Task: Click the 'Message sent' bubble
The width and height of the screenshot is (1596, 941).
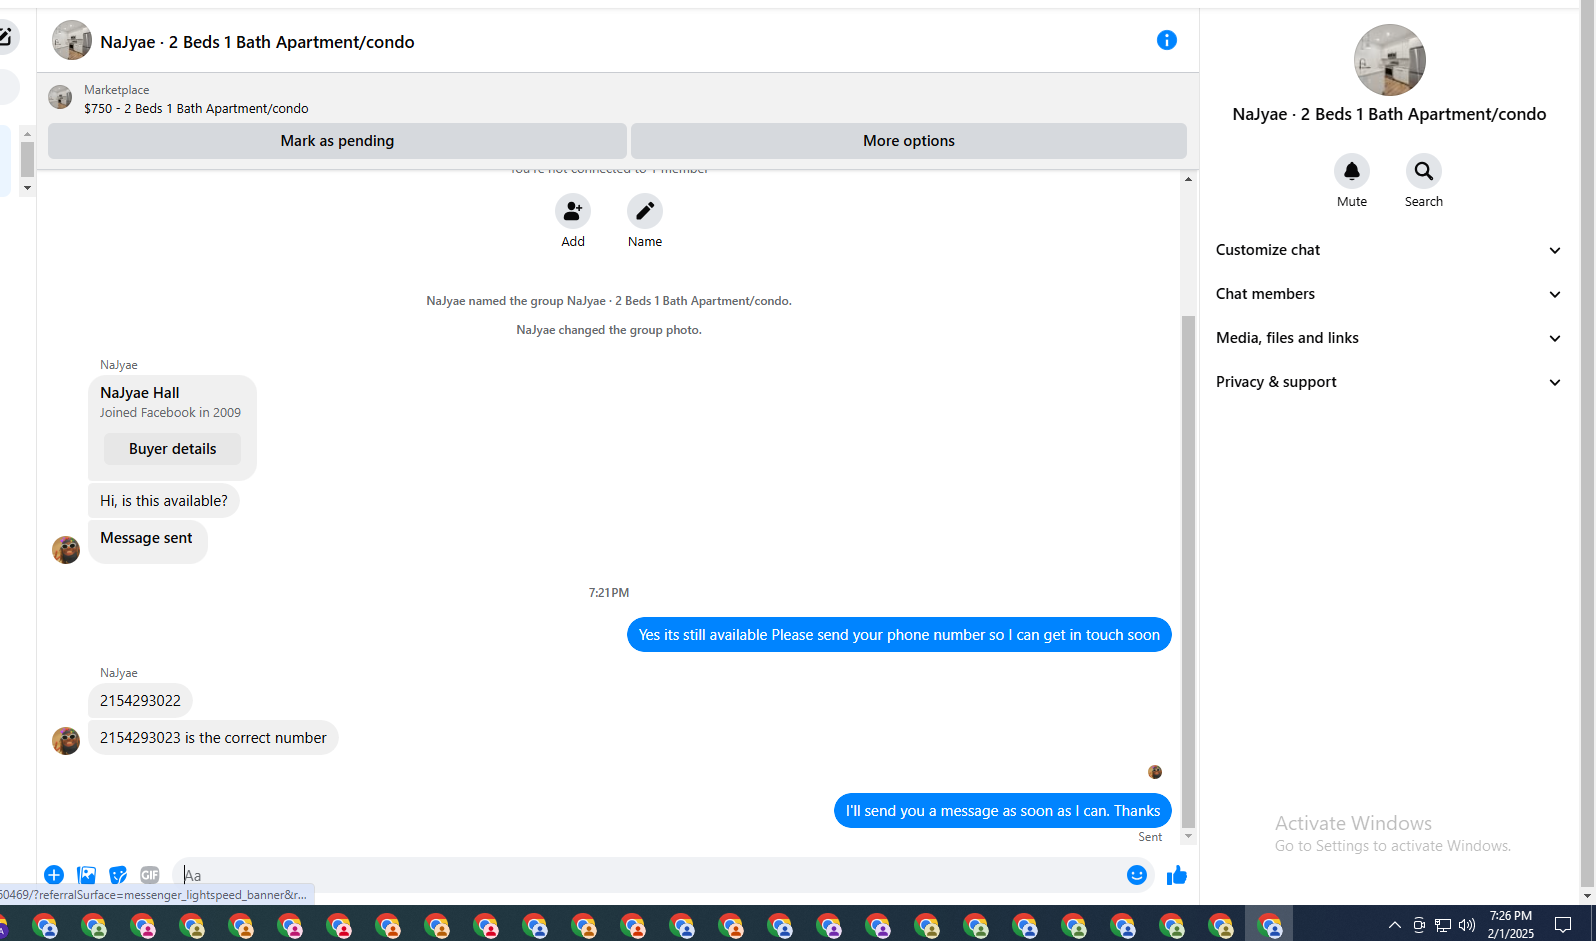Action: 148,541
